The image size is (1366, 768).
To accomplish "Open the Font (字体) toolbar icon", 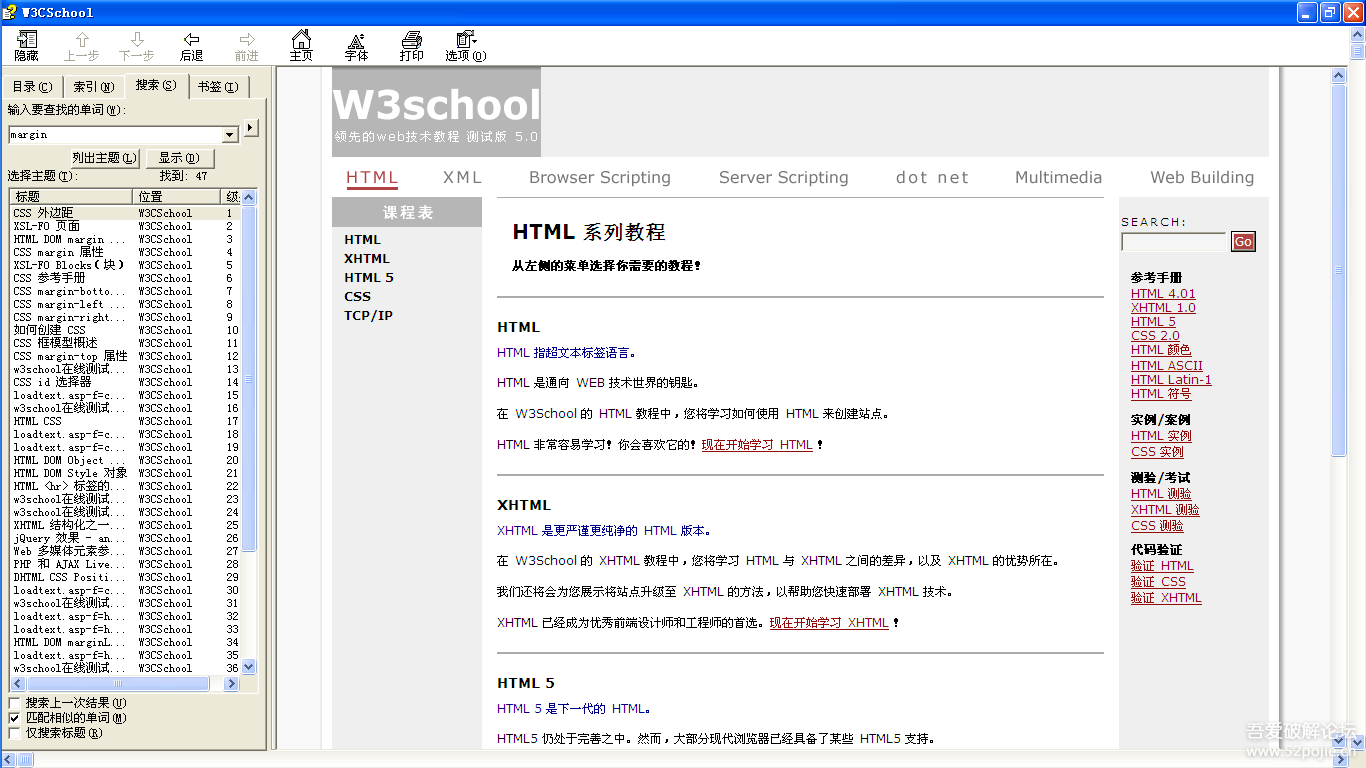I will [x=356, y=46].
